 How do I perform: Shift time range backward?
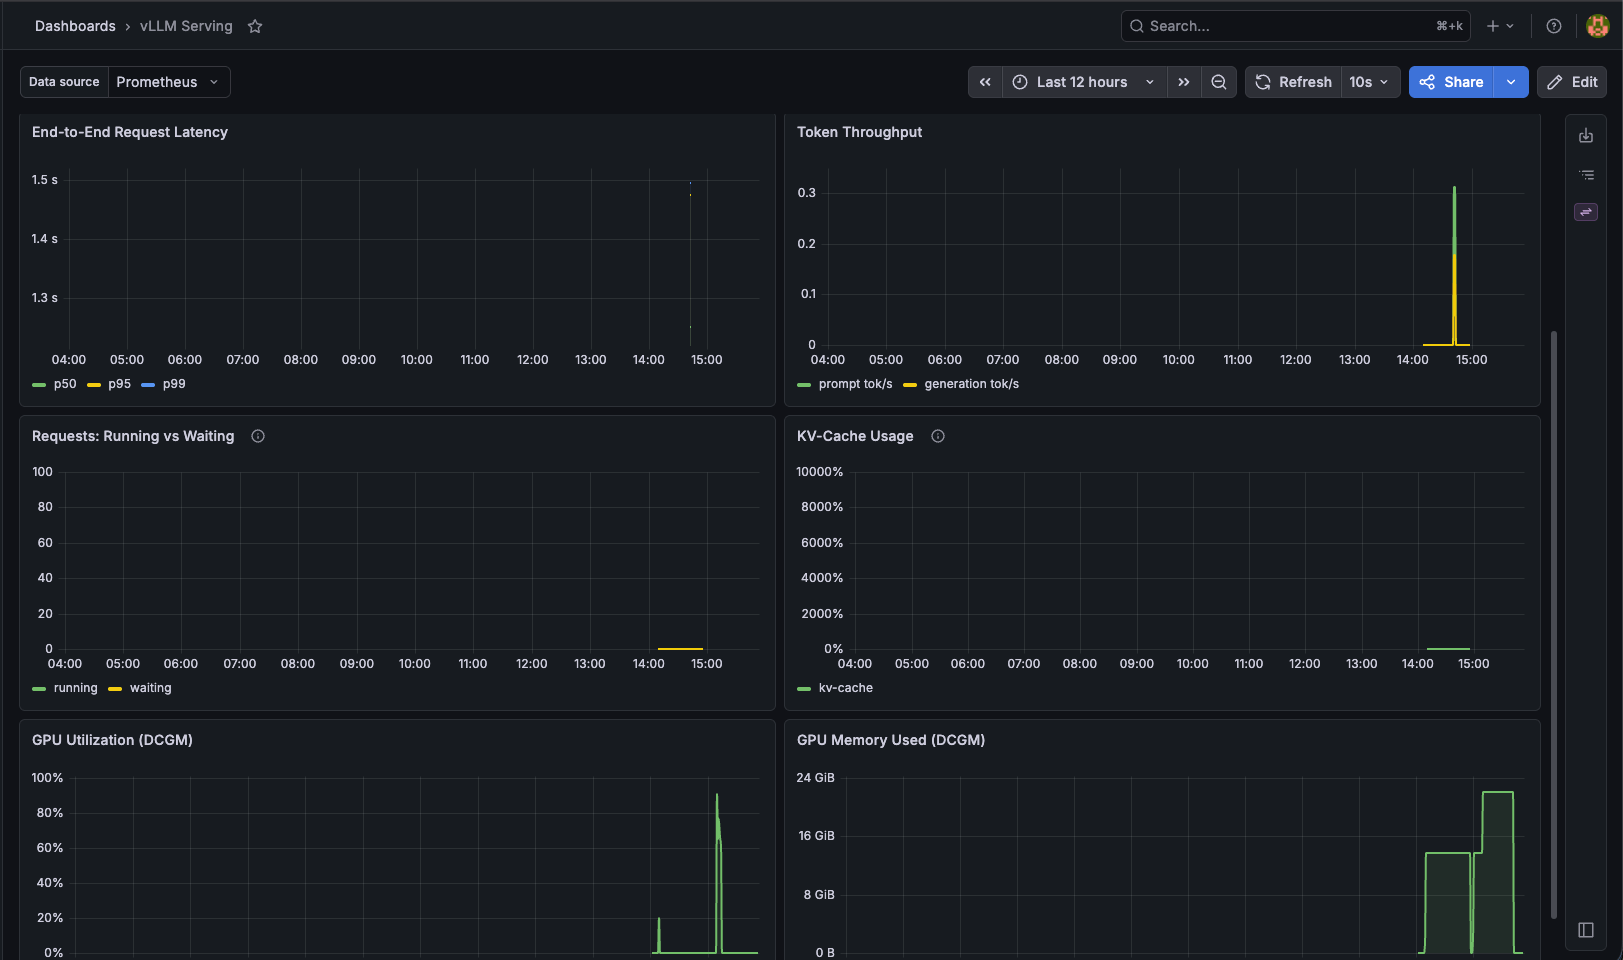tap(985, 82)
